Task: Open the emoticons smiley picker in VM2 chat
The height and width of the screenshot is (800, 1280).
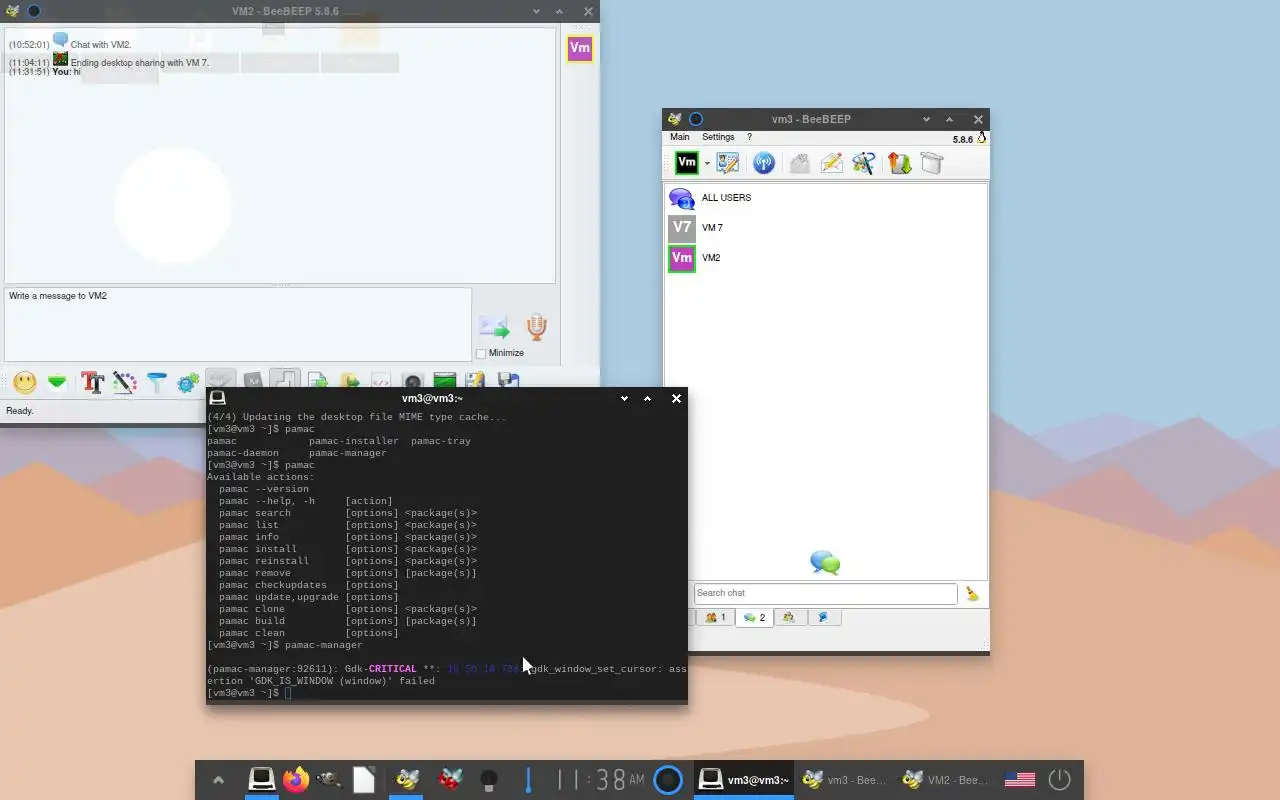Action: click(x=25, y=382)
